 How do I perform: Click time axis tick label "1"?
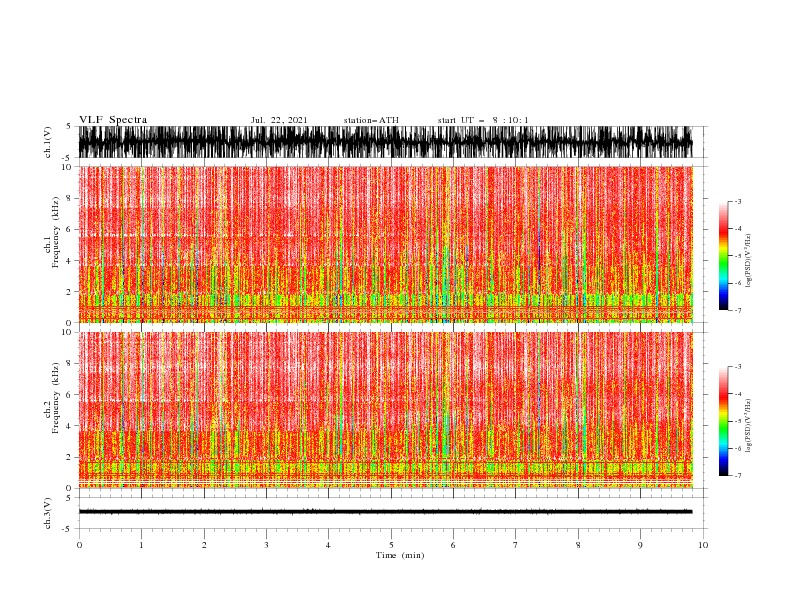coord(141,545)
